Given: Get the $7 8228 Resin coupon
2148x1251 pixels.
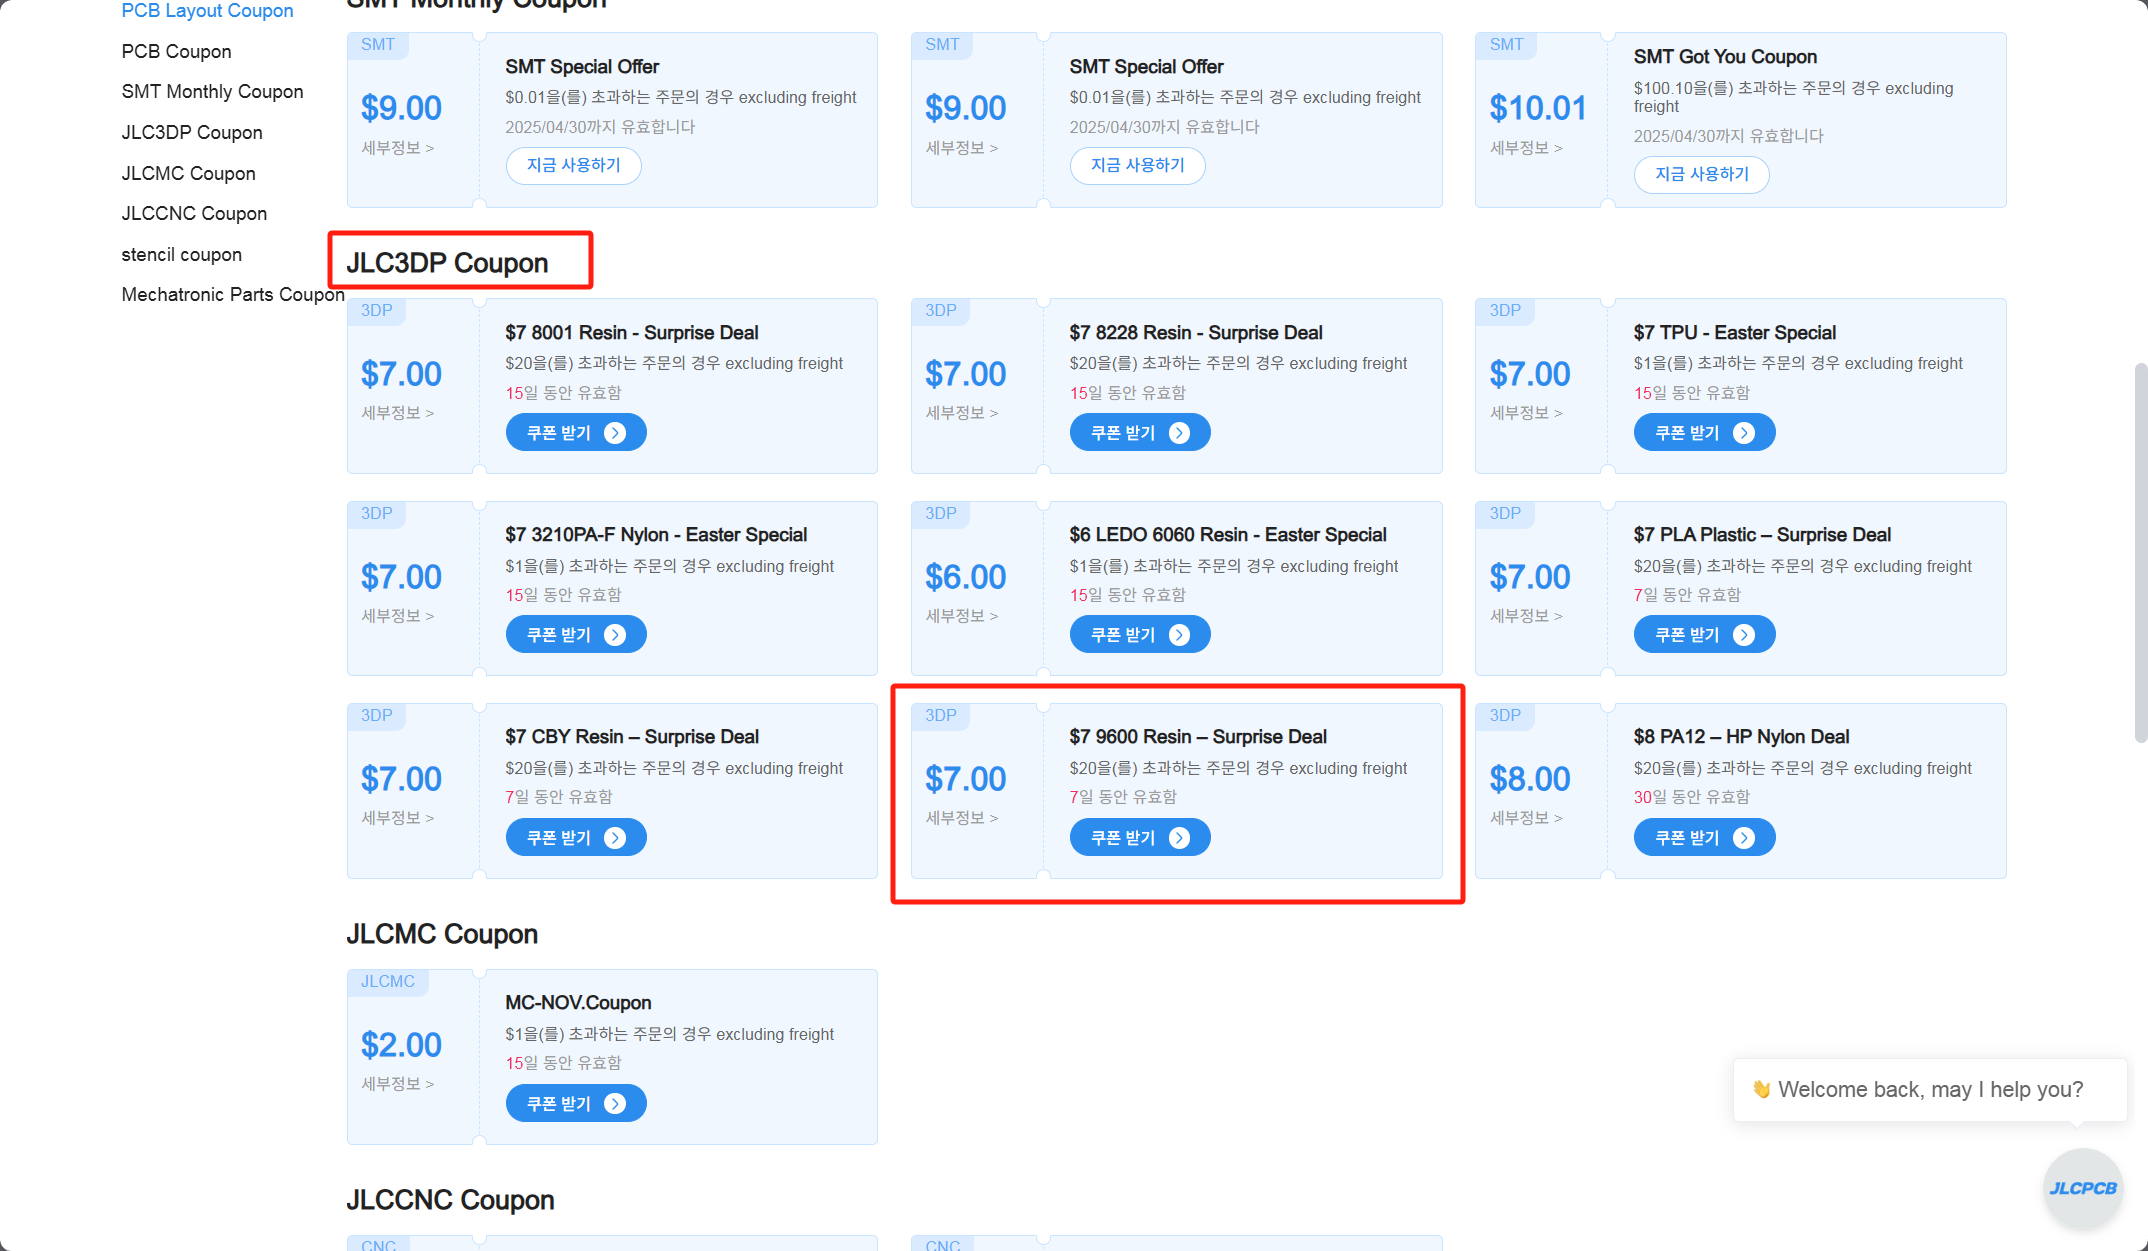Looking at the screenshot, I should click(1140, 433).
